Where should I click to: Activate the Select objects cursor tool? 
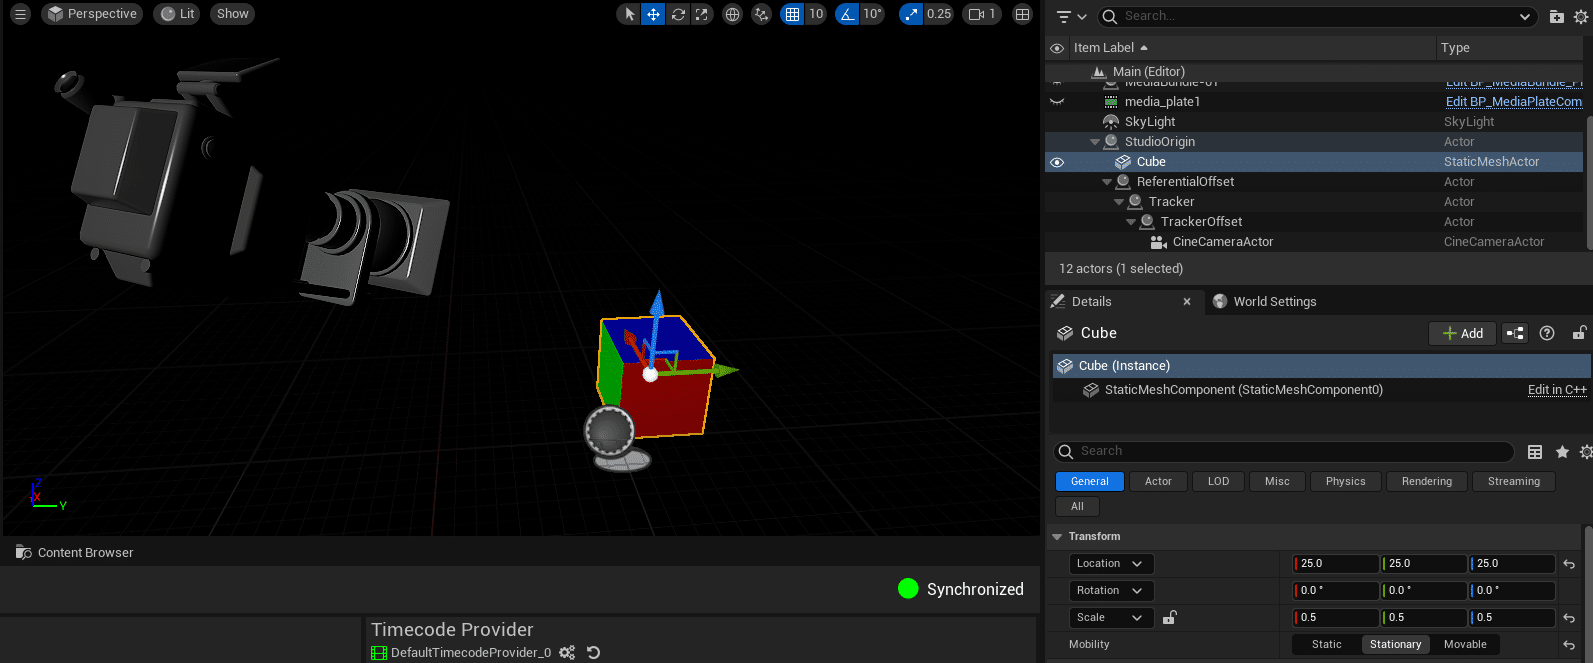pos(629,14)
